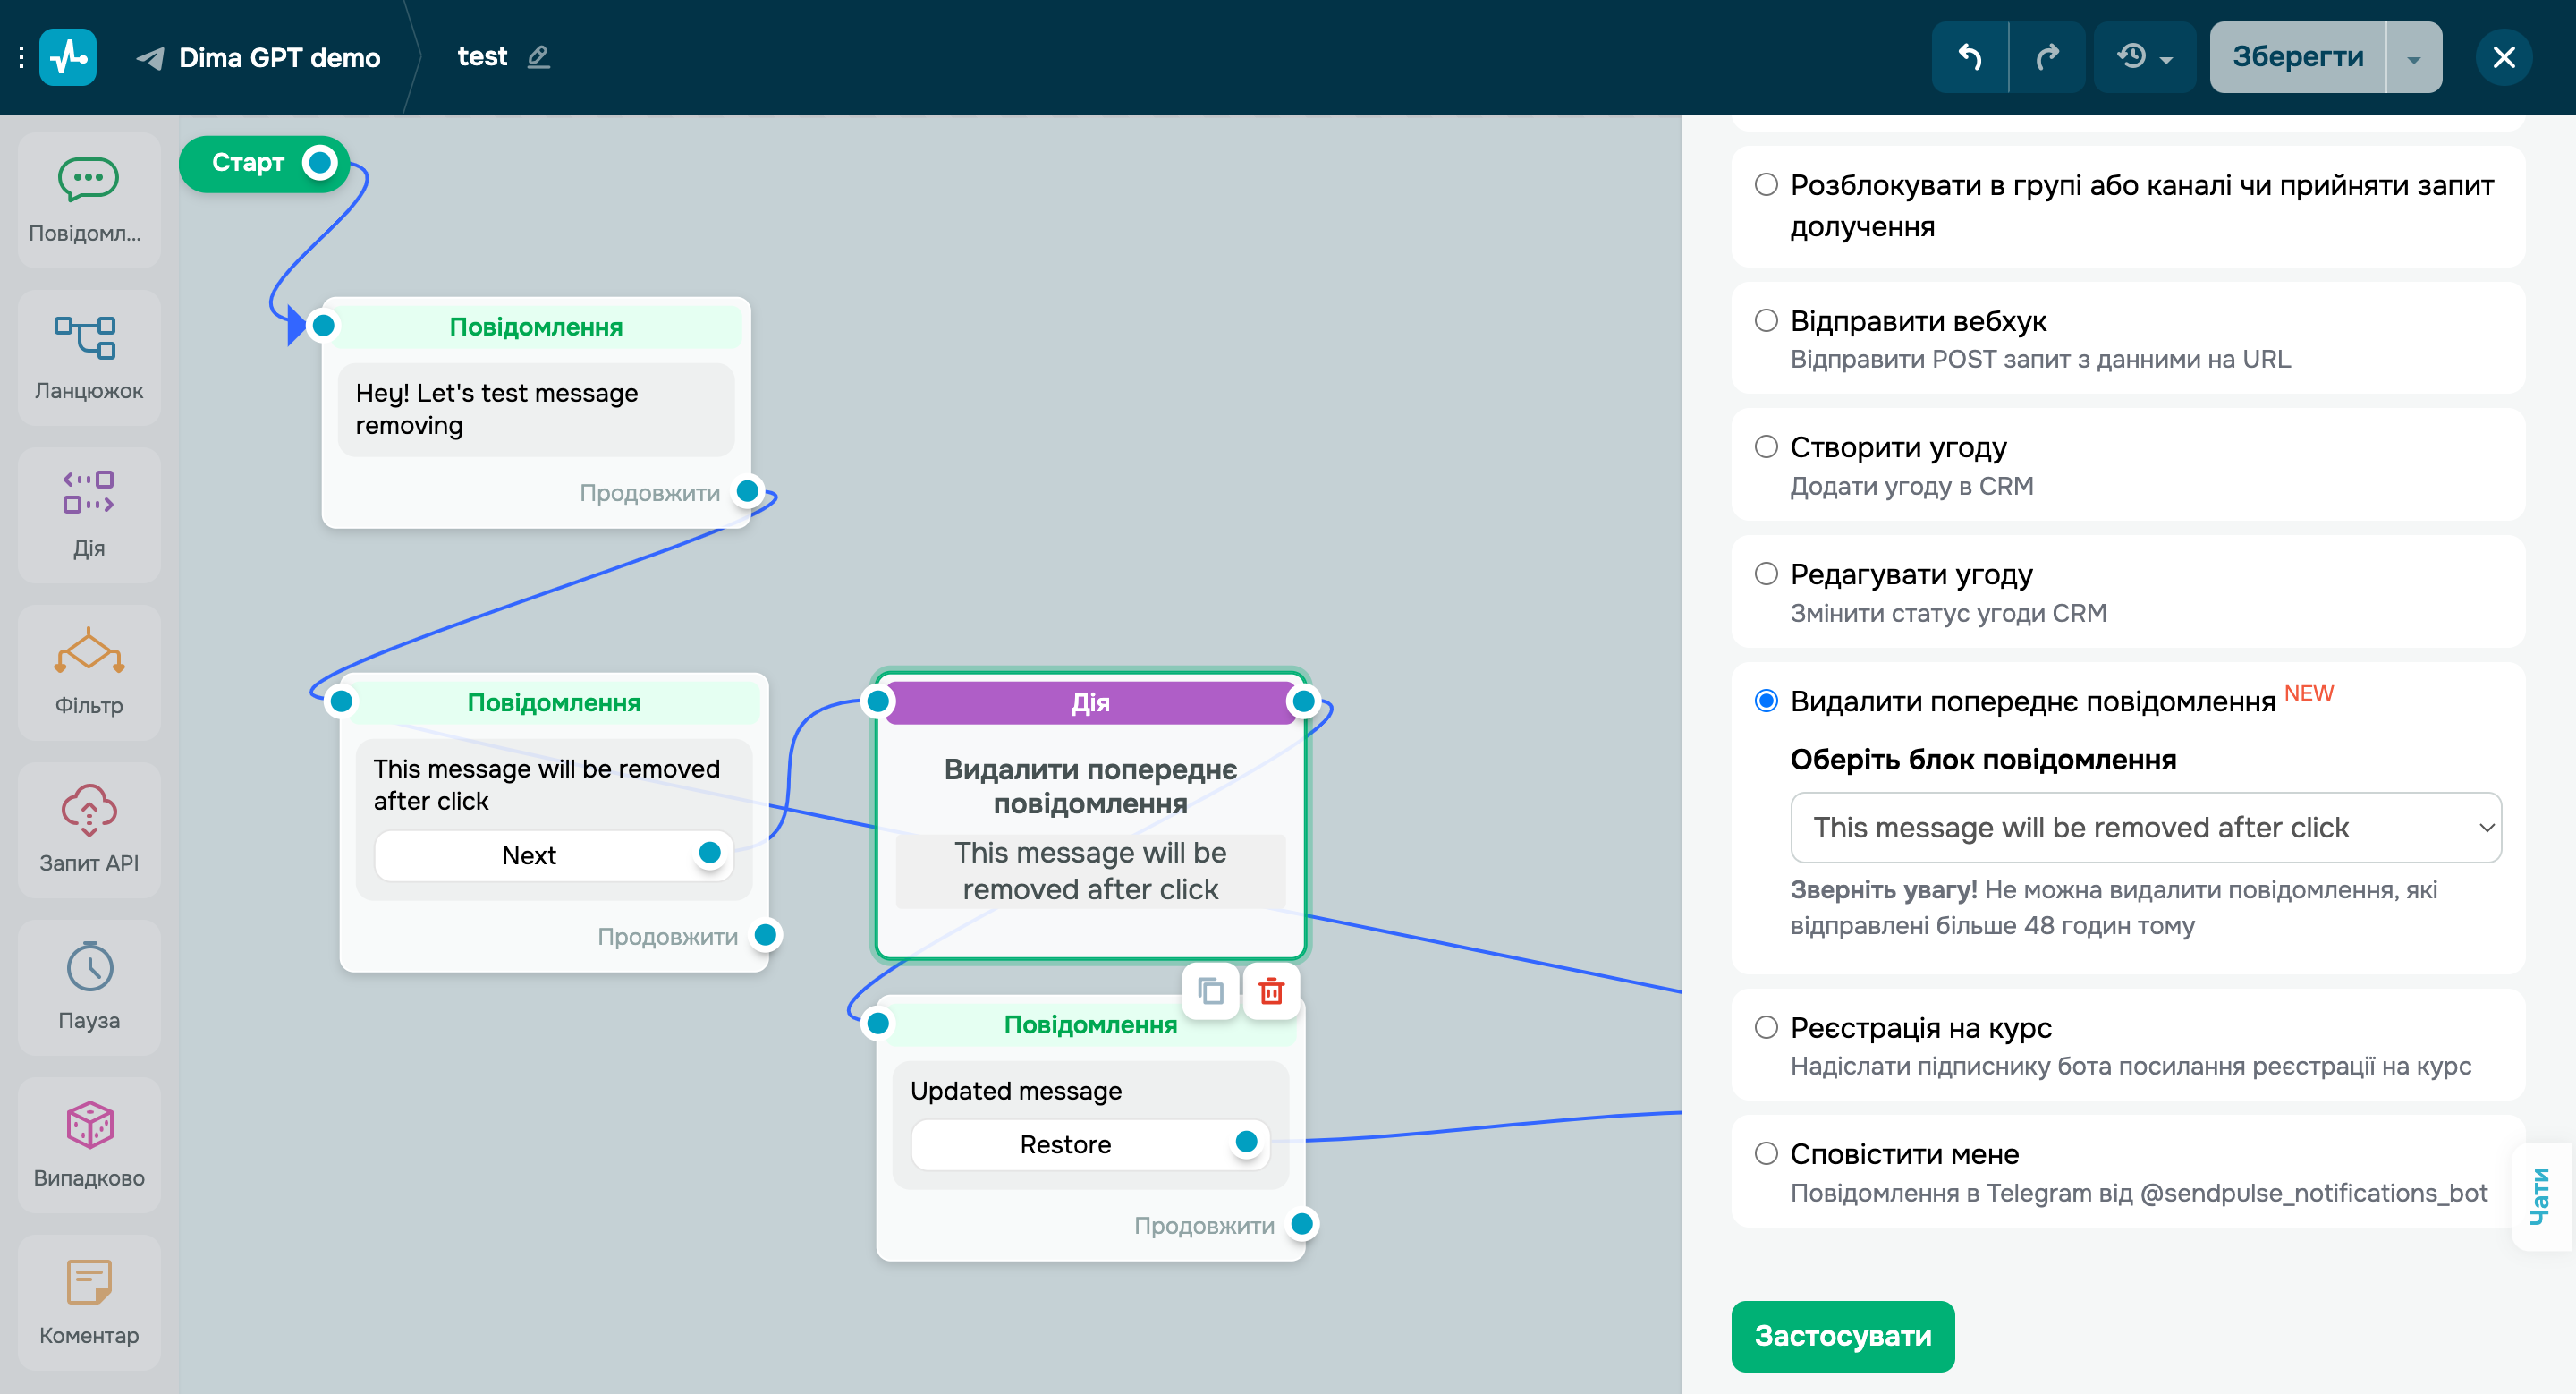The width and height of the screenshot is (2576, 1394).
Task: Open the message block selection dropdown
Action: pos(2144,827)
